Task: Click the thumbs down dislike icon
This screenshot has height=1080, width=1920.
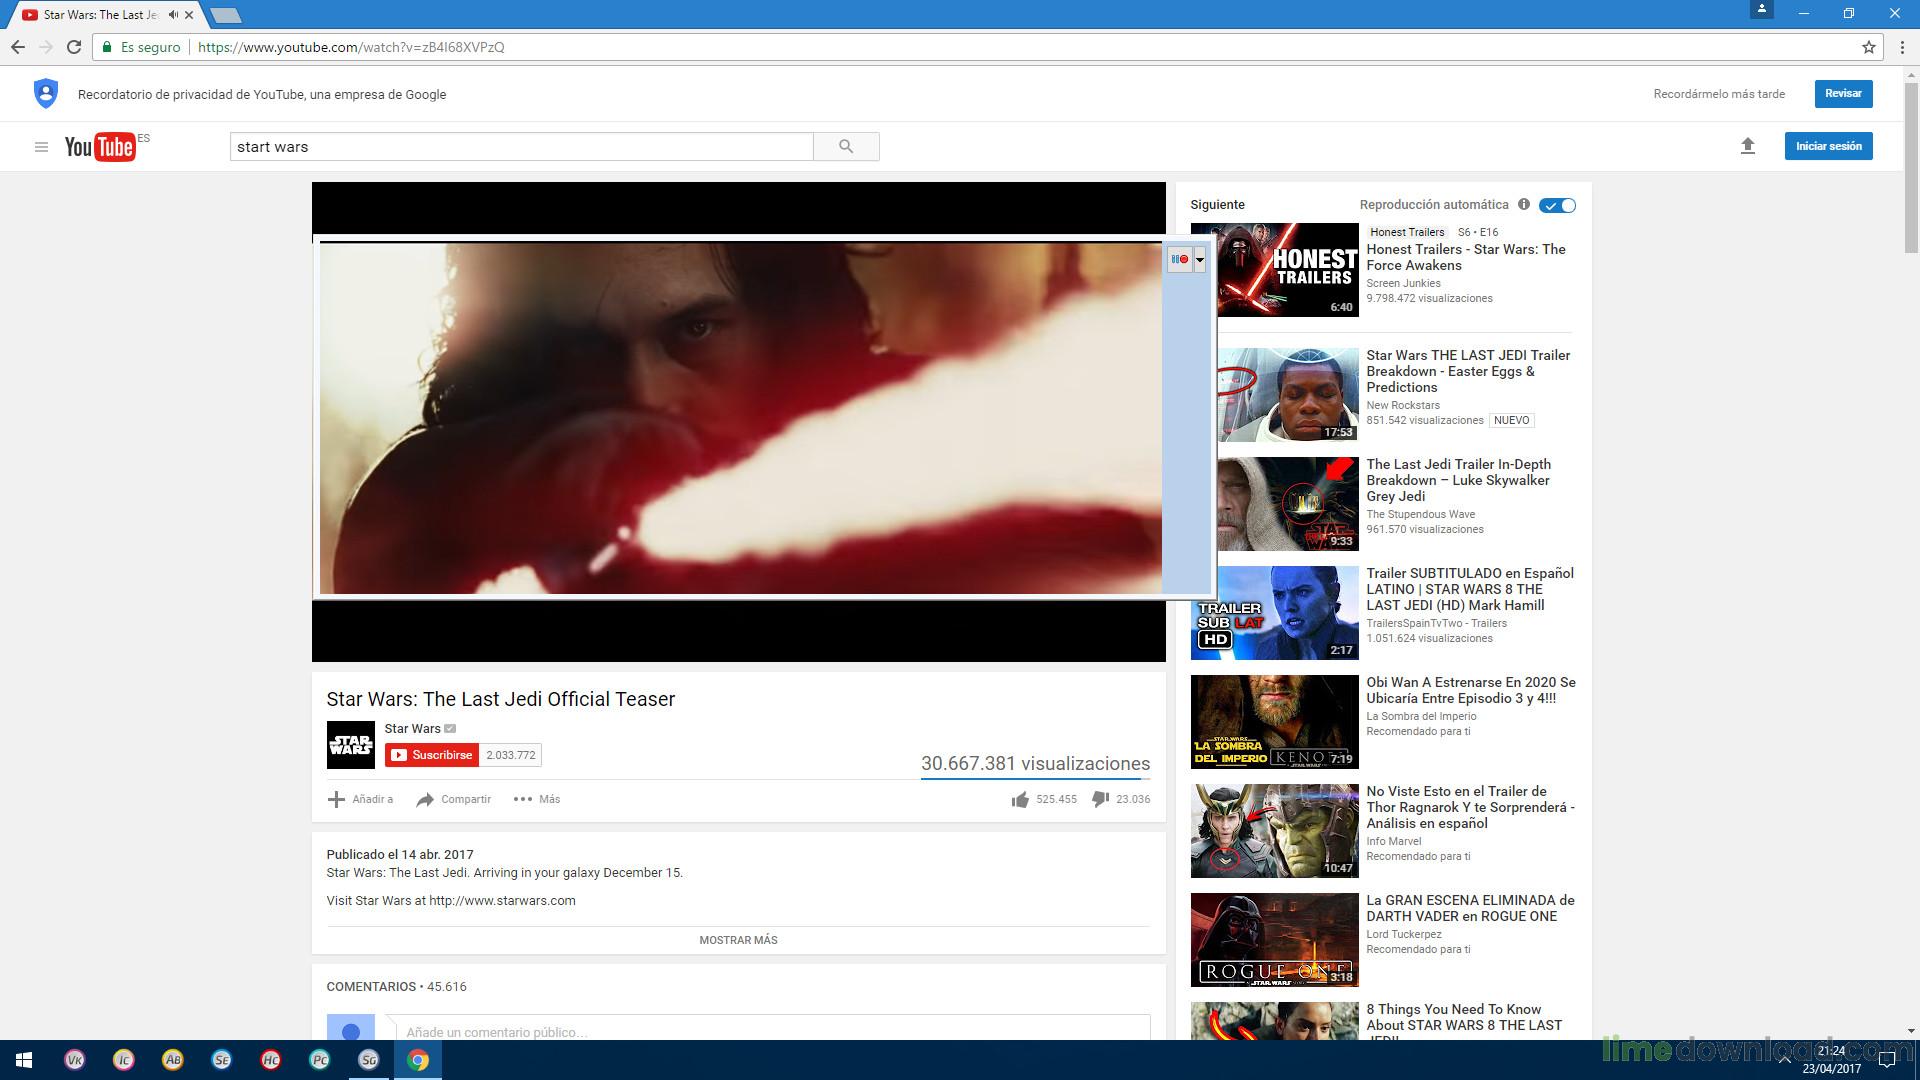Action: (x=1100, y=799)
